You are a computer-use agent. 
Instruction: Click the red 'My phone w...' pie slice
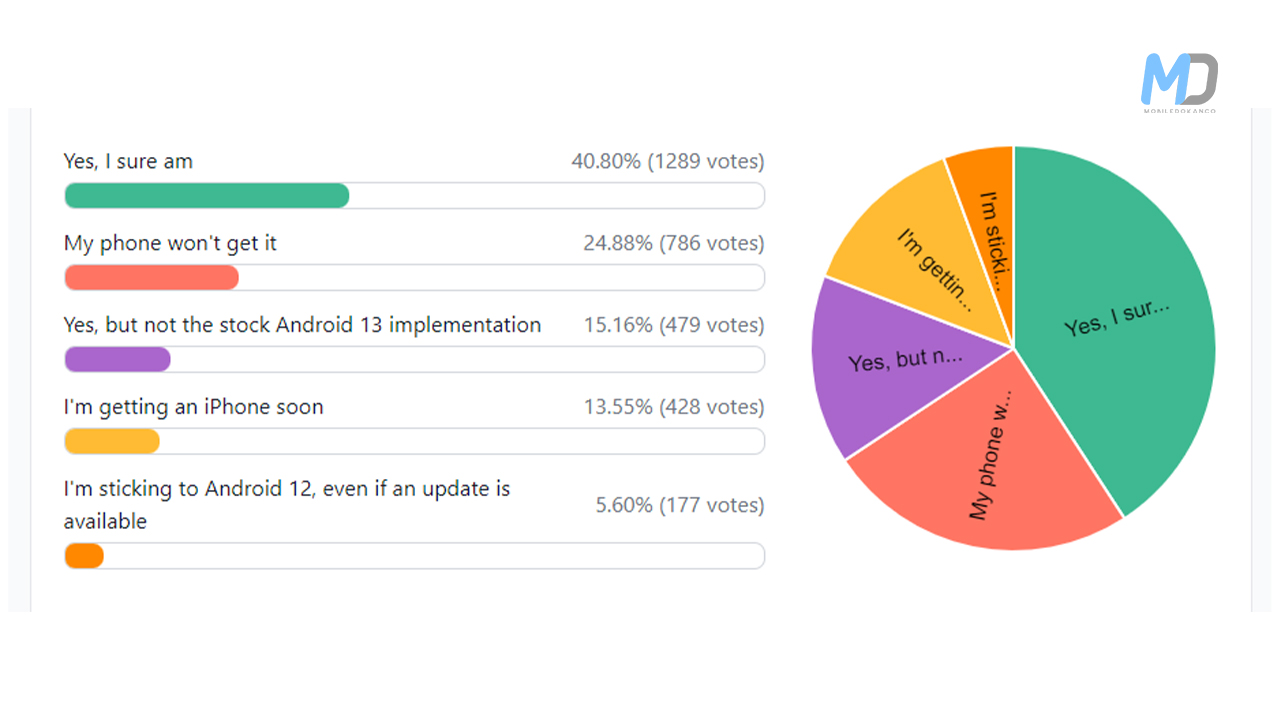[x=985, y=460]
